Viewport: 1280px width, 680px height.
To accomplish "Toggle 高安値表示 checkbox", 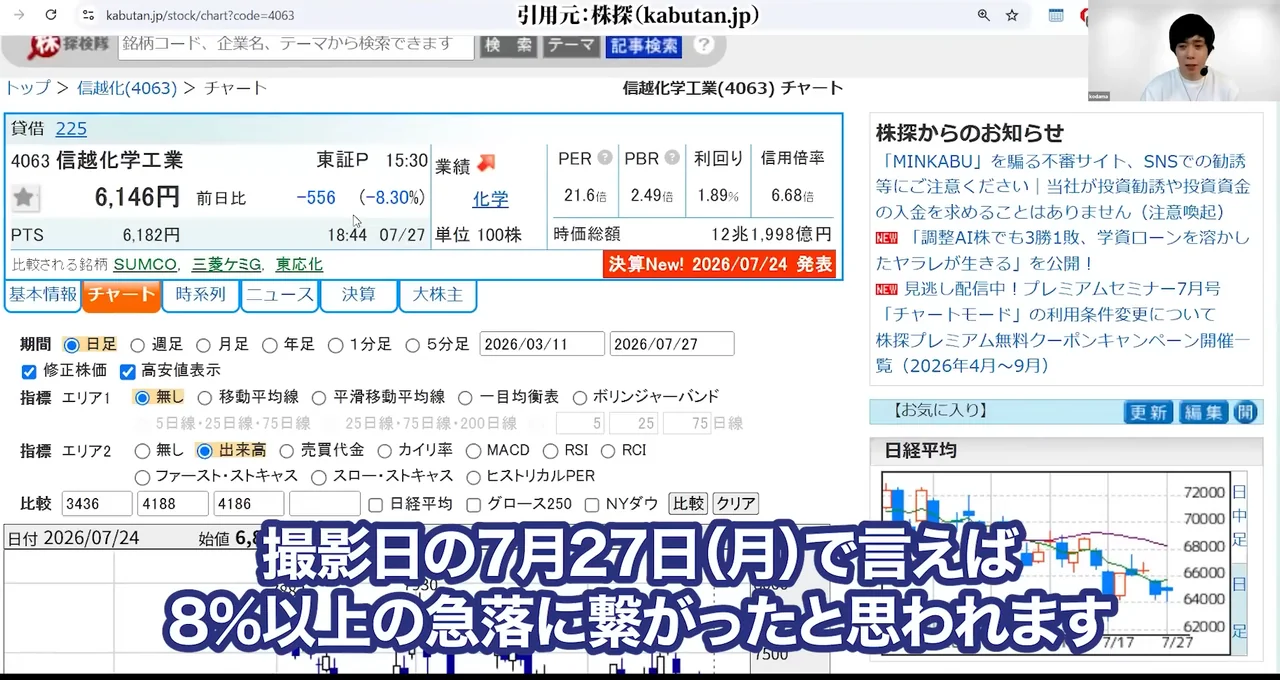I will pos(127,371).
